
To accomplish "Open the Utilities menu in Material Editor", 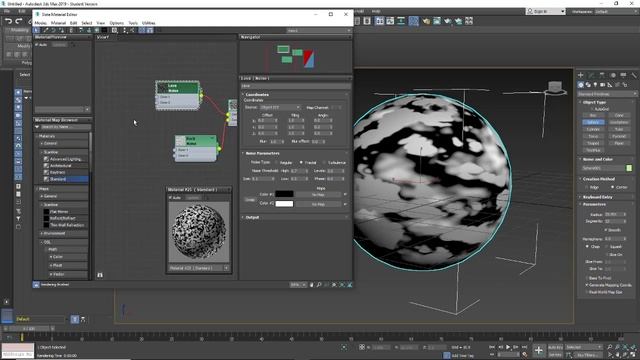I will (149, 23).
